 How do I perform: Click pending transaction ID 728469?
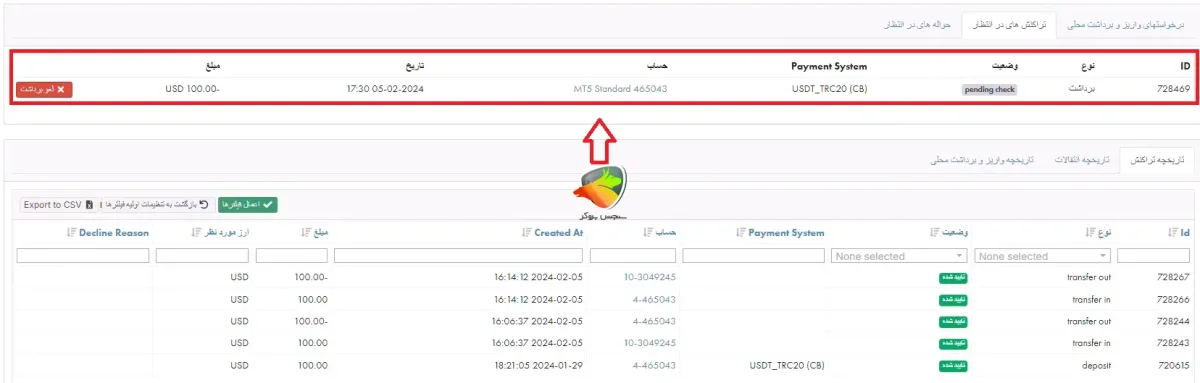(1172, 89)
